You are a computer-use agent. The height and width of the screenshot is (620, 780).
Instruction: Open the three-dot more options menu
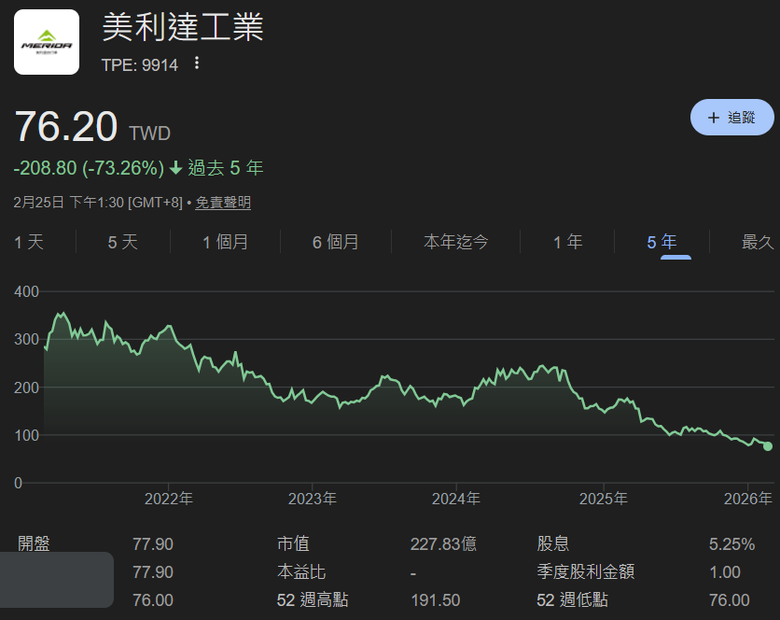[x=197, y=63]
